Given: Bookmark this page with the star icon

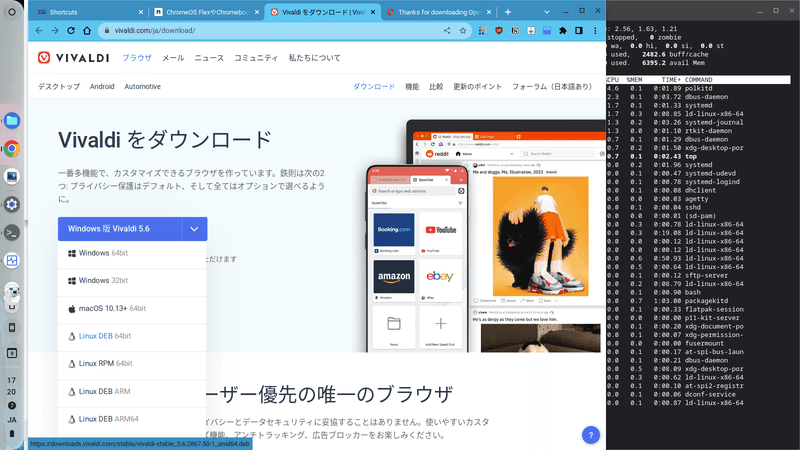Looking at the screenshot, I should [463, 31].
